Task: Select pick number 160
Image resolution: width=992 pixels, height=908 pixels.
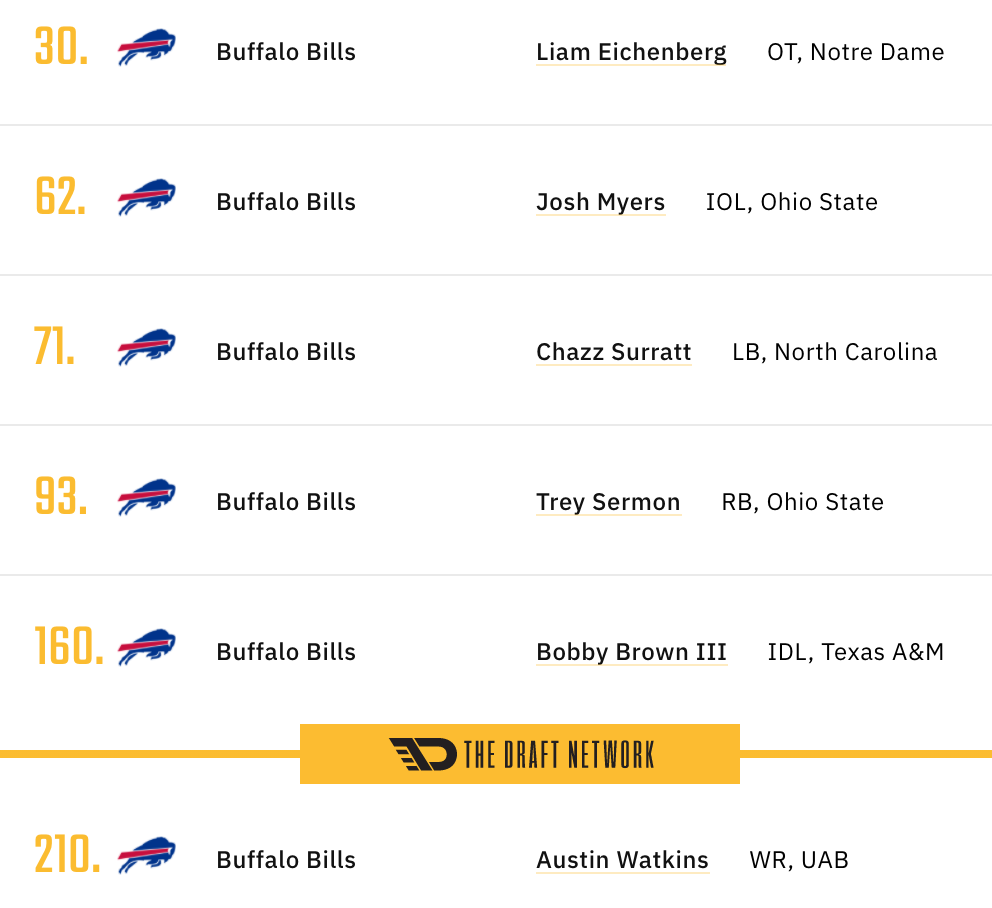Action: [x=69, y=646]
